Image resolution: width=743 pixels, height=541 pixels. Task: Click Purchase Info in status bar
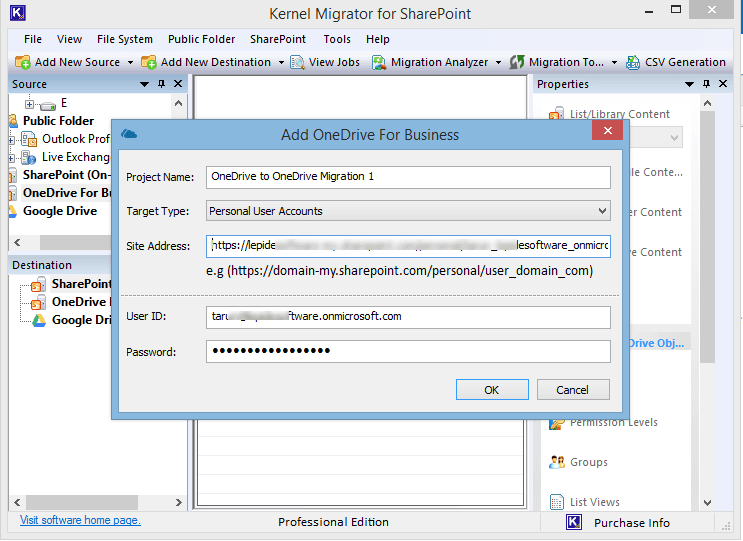click(632, 523)
